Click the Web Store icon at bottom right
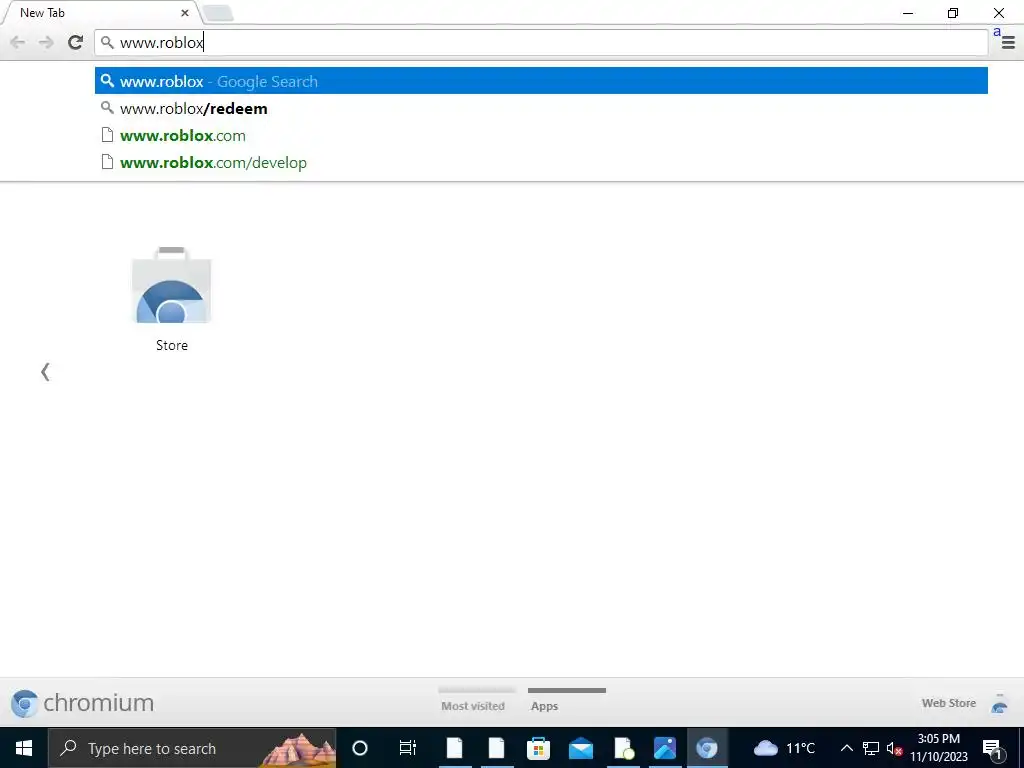This screenshot has width=1024, height=768. tap(999, 704)
